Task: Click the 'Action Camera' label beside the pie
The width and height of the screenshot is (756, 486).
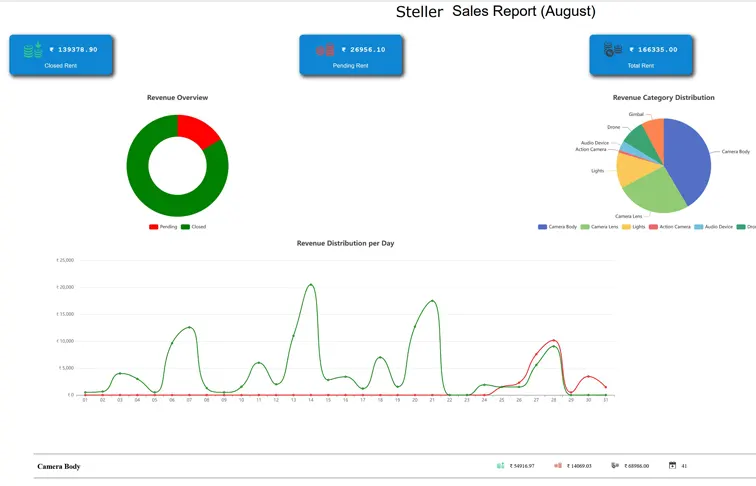Action: pyautogui.click(x=591, y=149)
